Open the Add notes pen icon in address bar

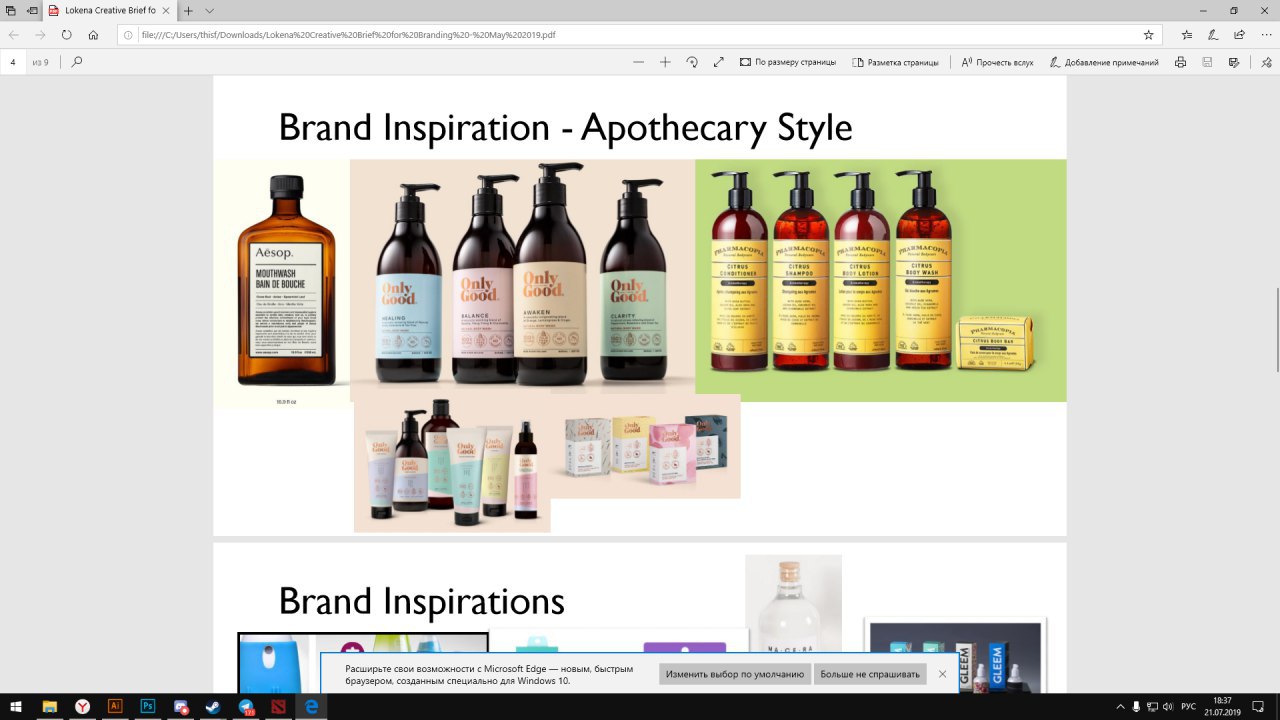pyautogui.click(x=1212, y=34)
